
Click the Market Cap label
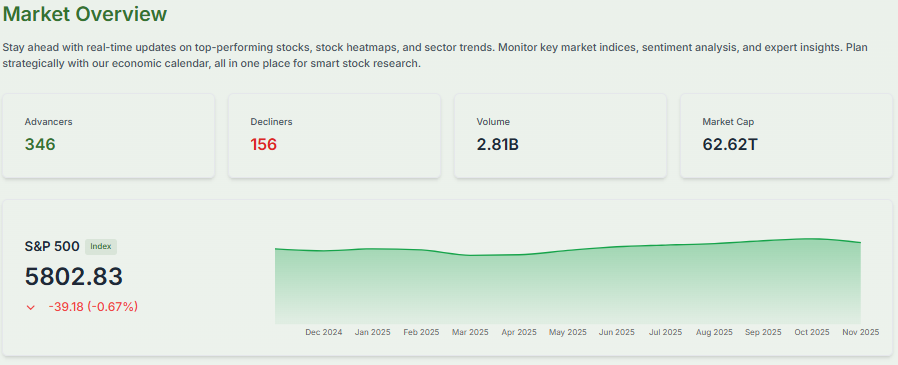[728, 121]
